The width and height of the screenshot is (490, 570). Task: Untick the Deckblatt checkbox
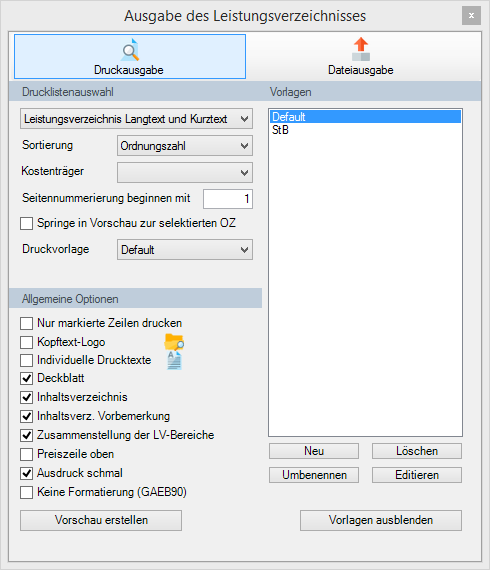[27, 378]
